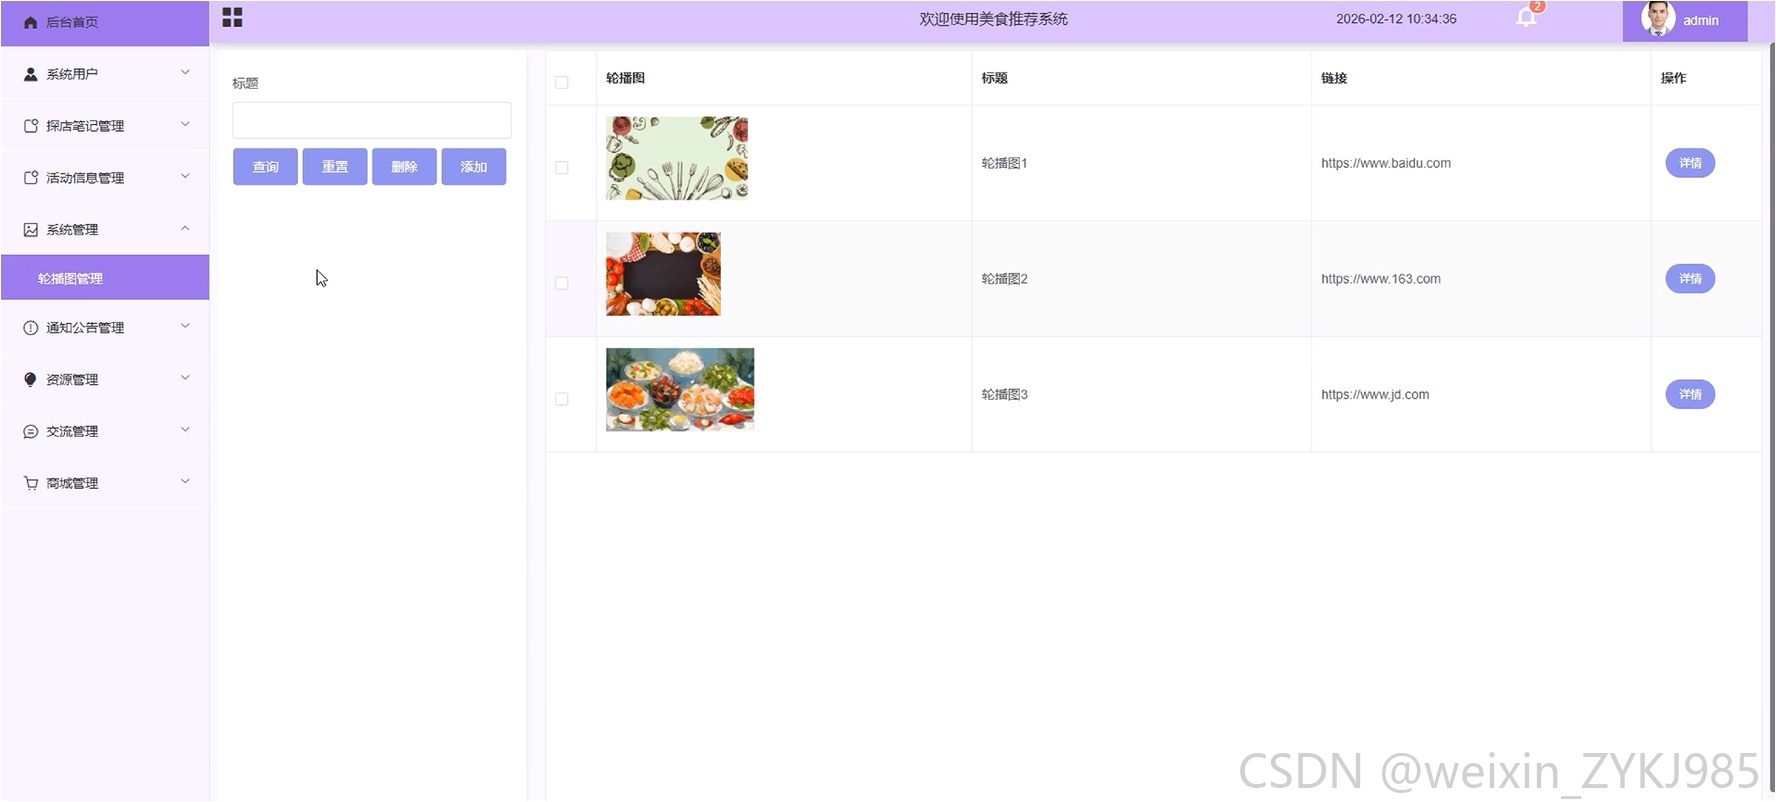Open 详情 for 轮播图3

[1690, 395]
